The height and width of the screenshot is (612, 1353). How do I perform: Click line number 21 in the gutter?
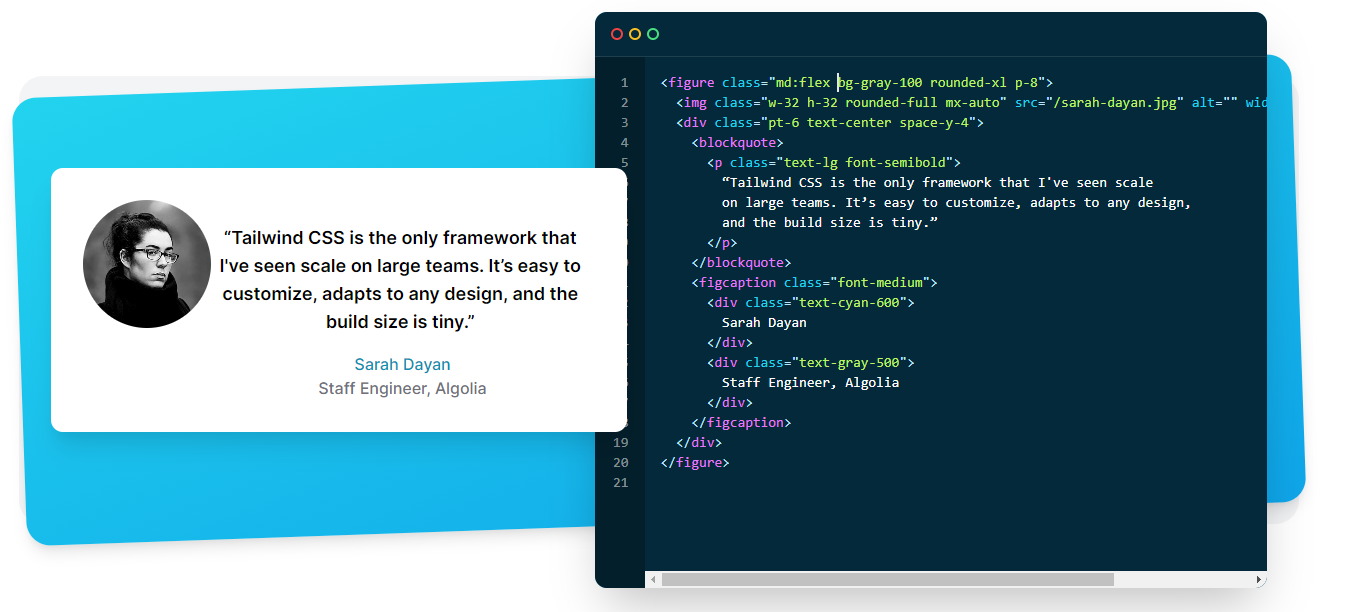[x=621, y=483]
